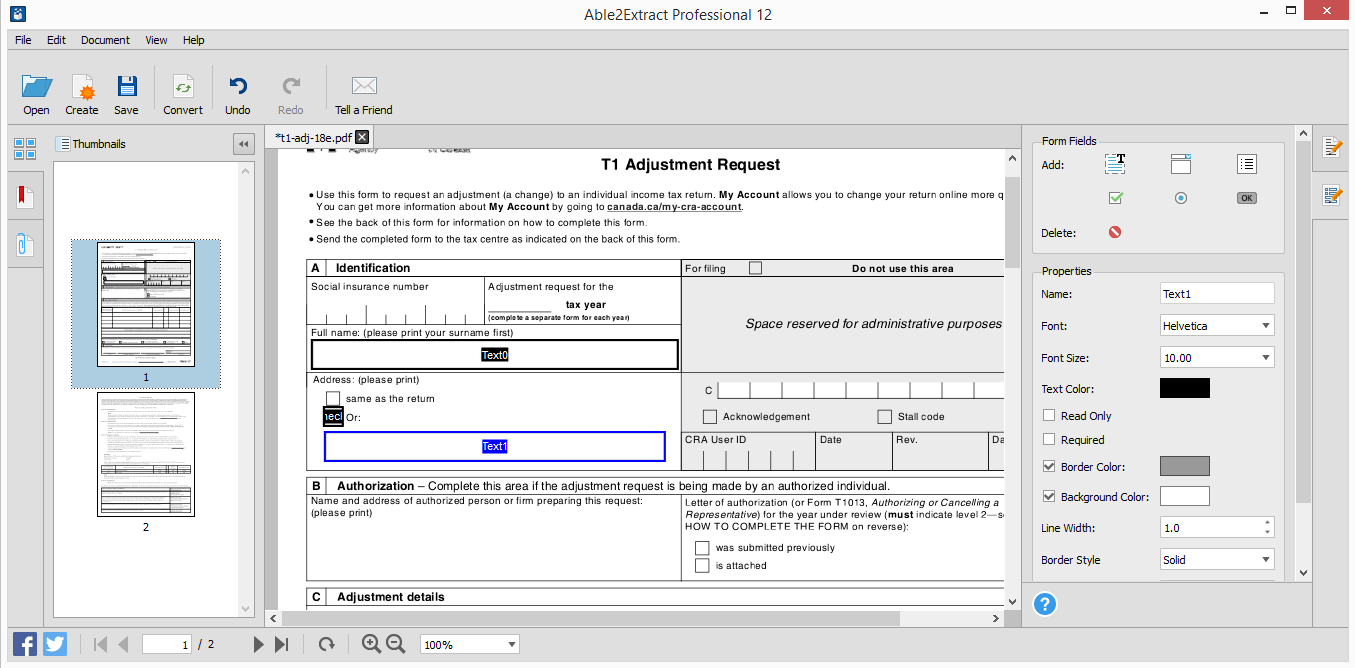Select the Text1 form field
This screenshot has width=1355, height=668.
point(495,447)
